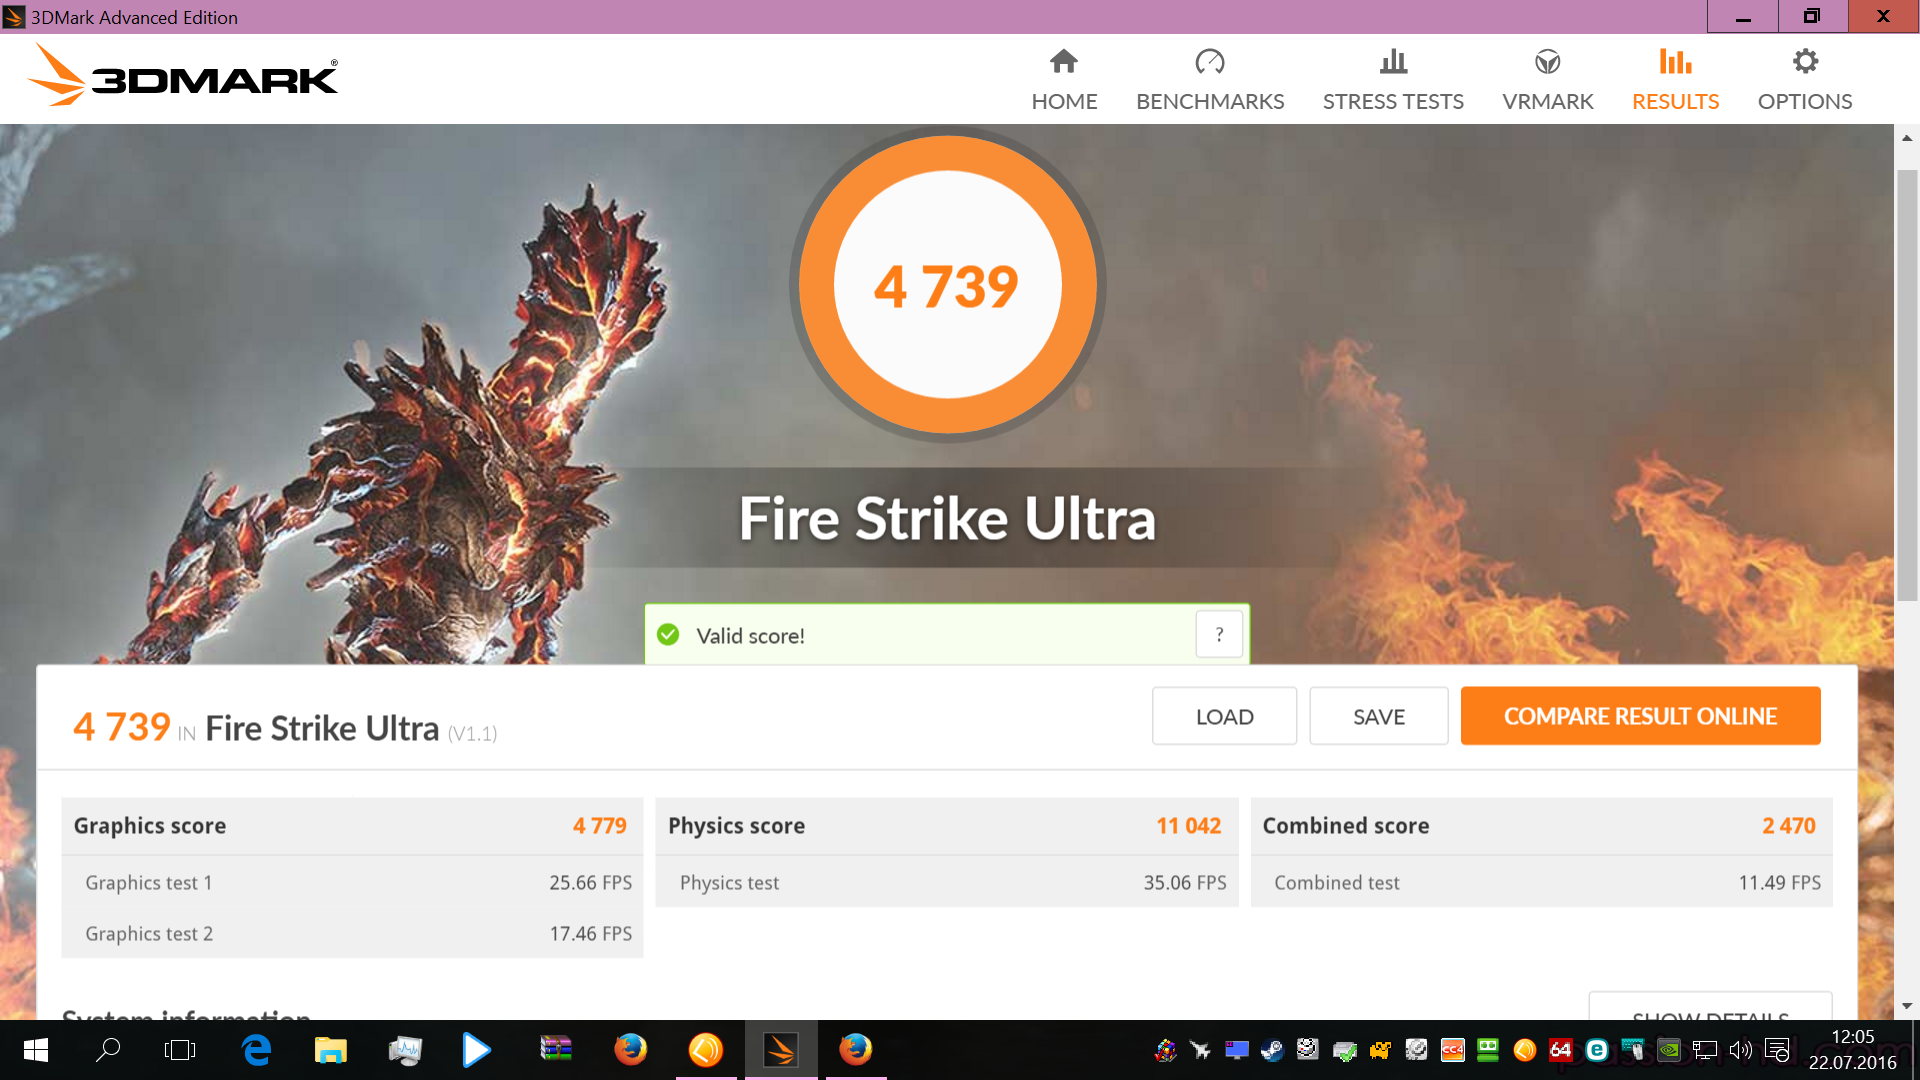The width and height of the screenshot is (1920, 1080).
Task: Open Benchmarks via gauge icon
Action: tap(1209, 62)
